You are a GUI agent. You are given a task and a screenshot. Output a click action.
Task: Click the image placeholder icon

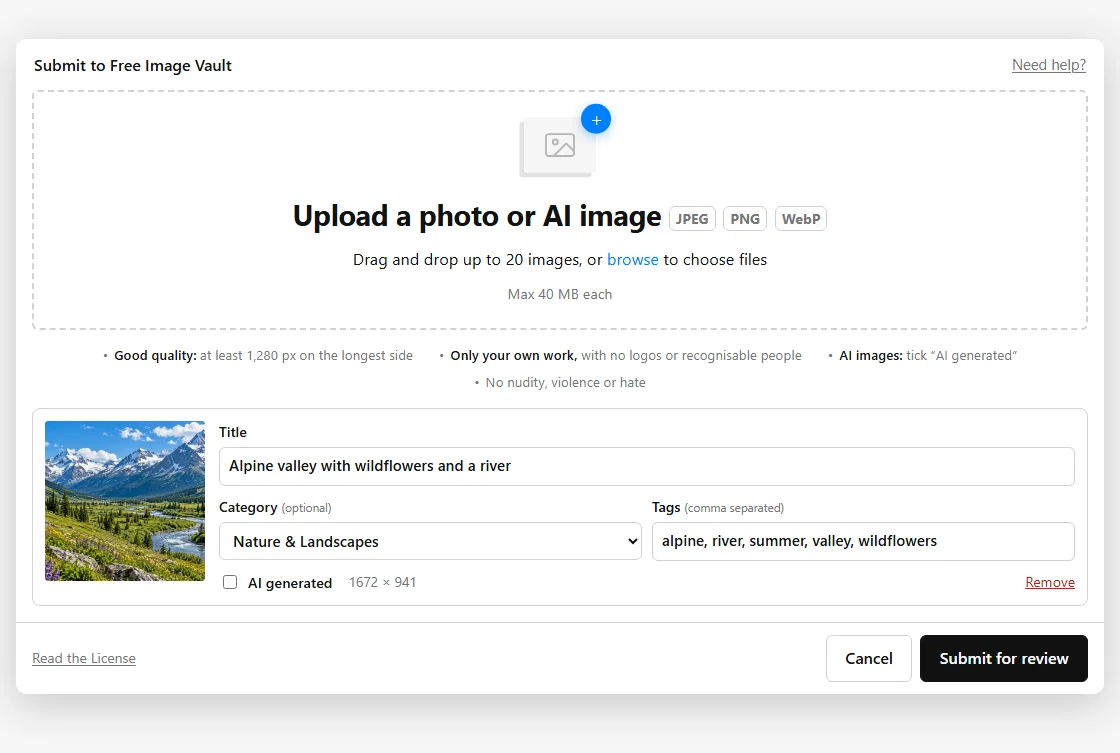click(x=559, y=146)
